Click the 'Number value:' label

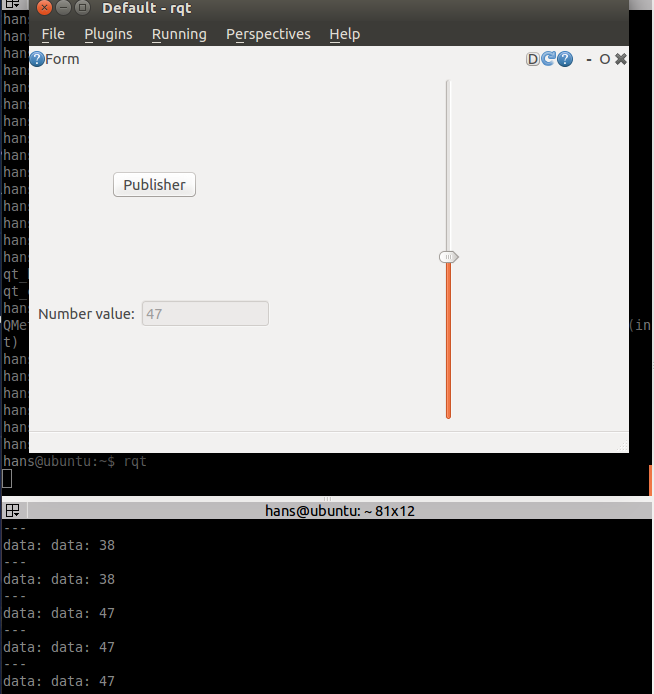coord(86,314)
